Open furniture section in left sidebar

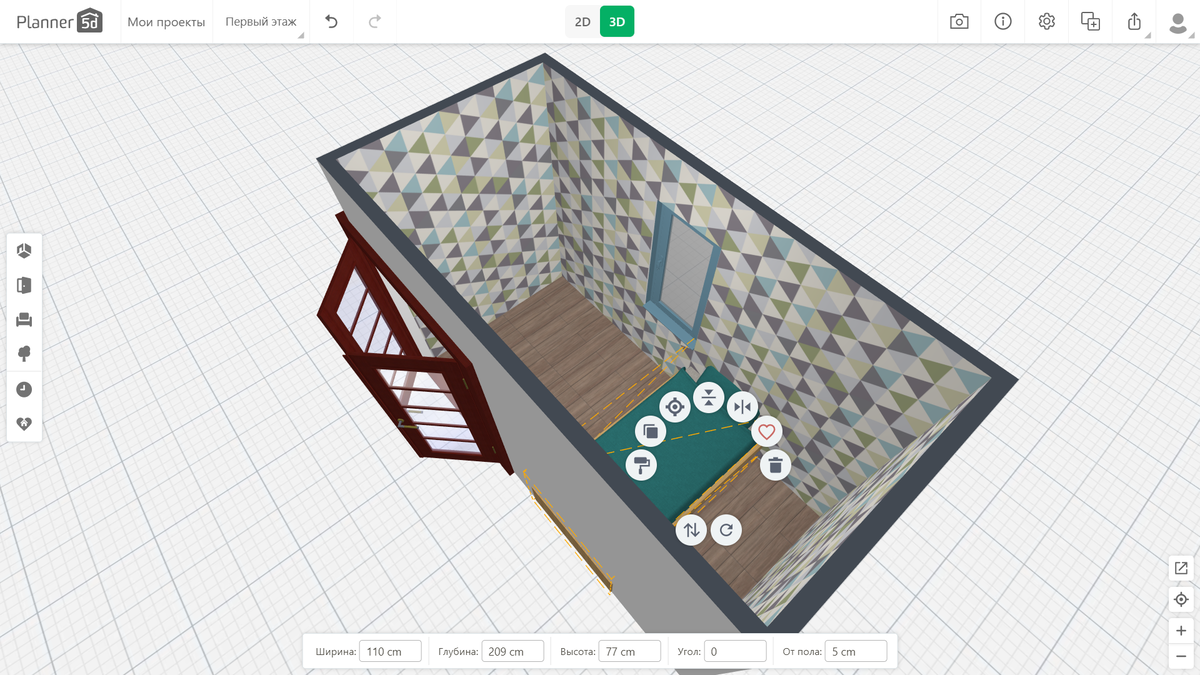tap(24, 319)
